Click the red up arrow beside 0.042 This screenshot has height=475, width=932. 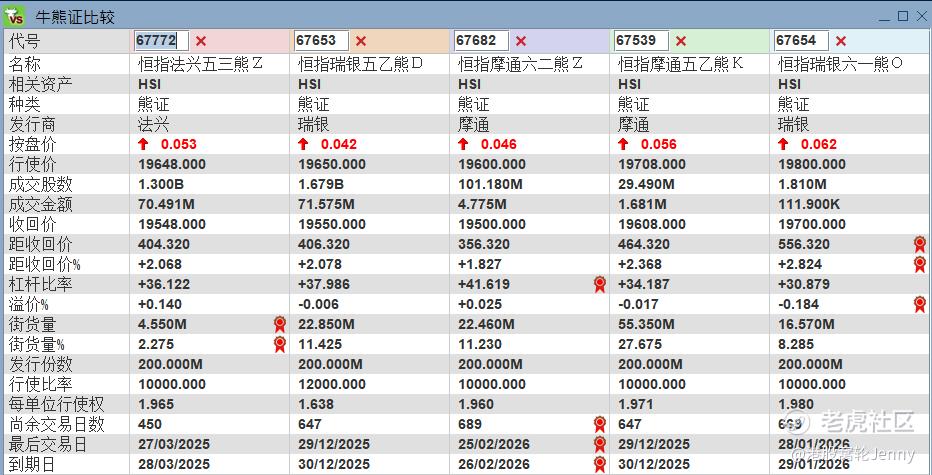pyautogui.click(x=303, y=144)
